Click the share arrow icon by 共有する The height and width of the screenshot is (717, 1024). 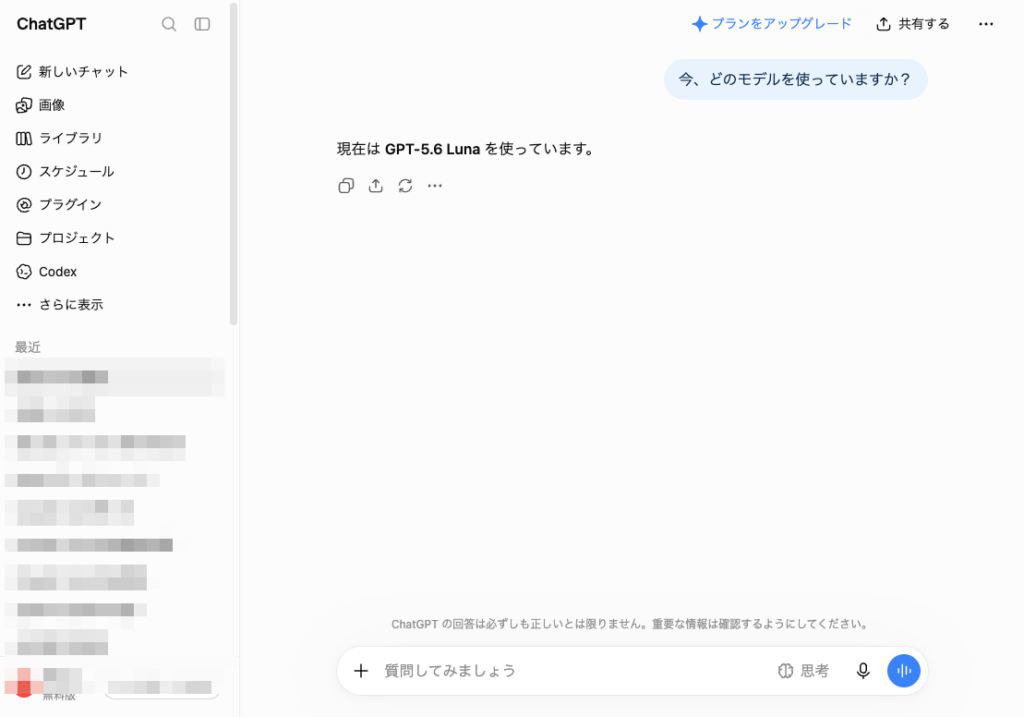pos(883,24)
